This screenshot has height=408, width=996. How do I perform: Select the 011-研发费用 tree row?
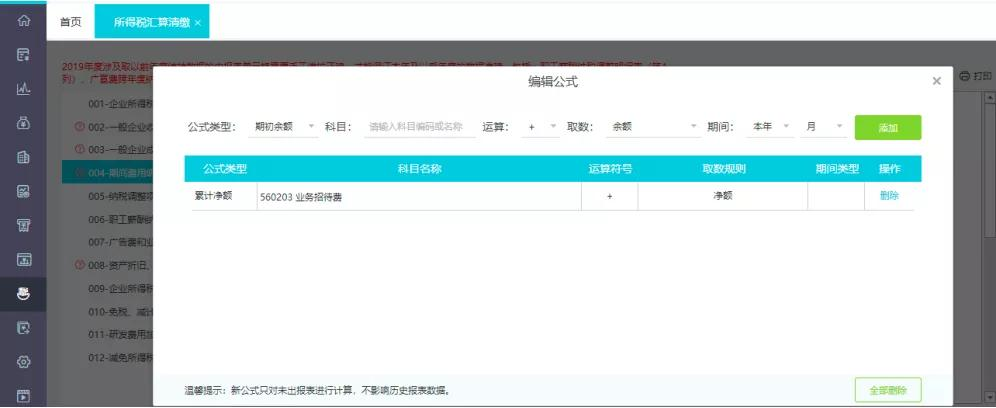pyautogui.click(x=108, y=334)
